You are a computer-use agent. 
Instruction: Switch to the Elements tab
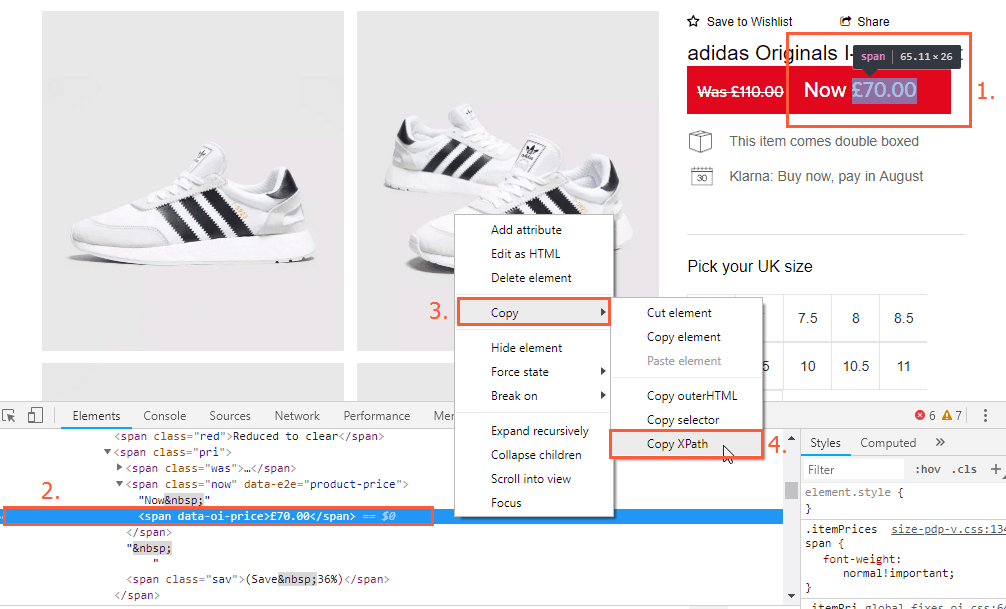96,416
